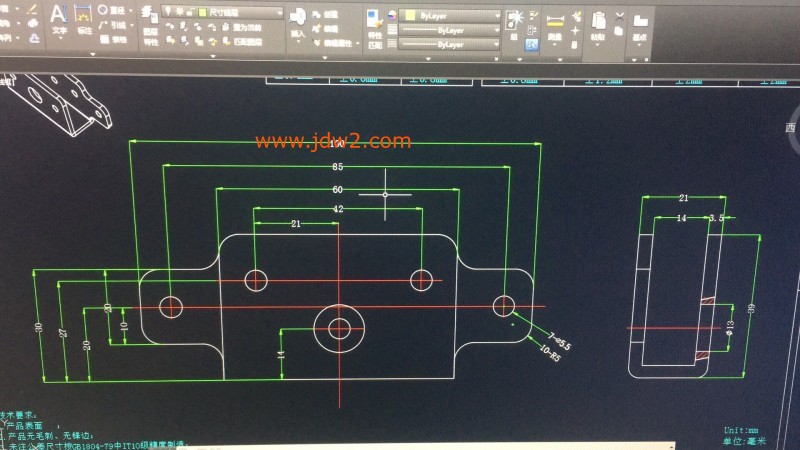
Task: Click the Base point (基点) icon
Action: (638, 20)
